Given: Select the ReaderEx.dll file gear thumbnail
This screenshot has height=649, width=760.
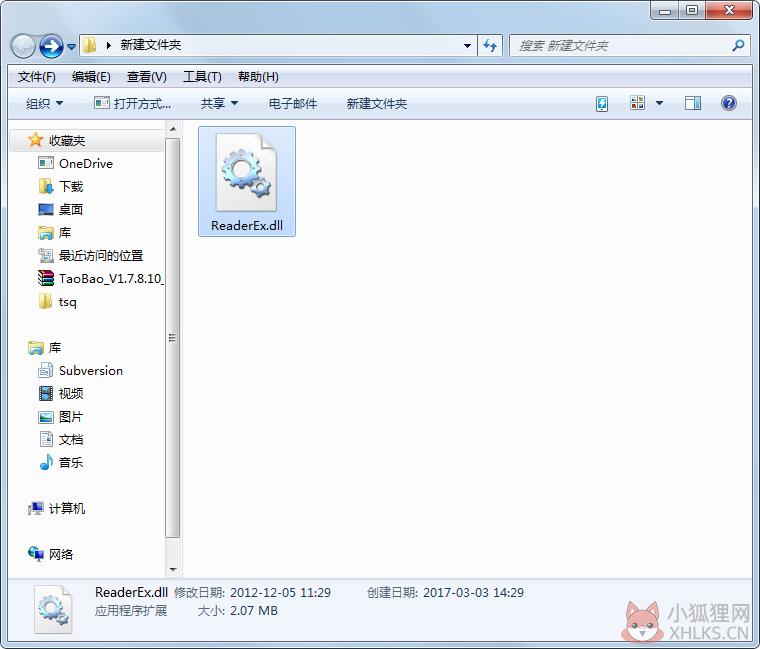Looking at the screenshot, I should coord(246,173).
